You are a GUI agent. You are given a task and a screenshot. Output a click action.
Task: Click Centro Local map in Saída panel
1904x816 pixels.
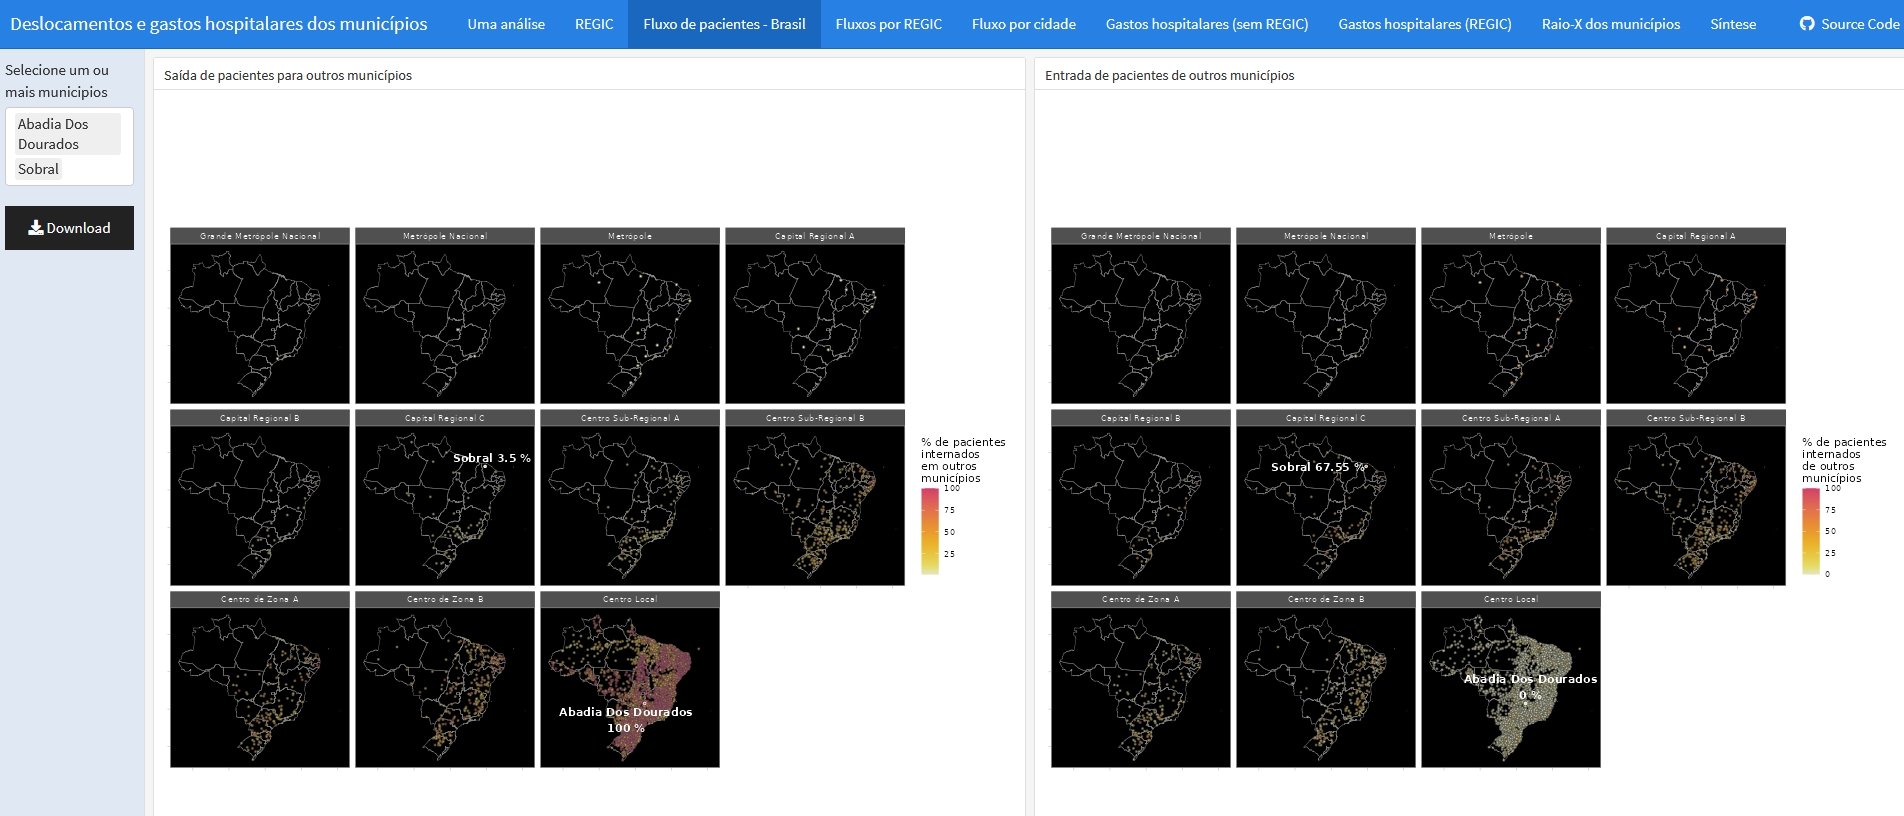coord(630,680)
